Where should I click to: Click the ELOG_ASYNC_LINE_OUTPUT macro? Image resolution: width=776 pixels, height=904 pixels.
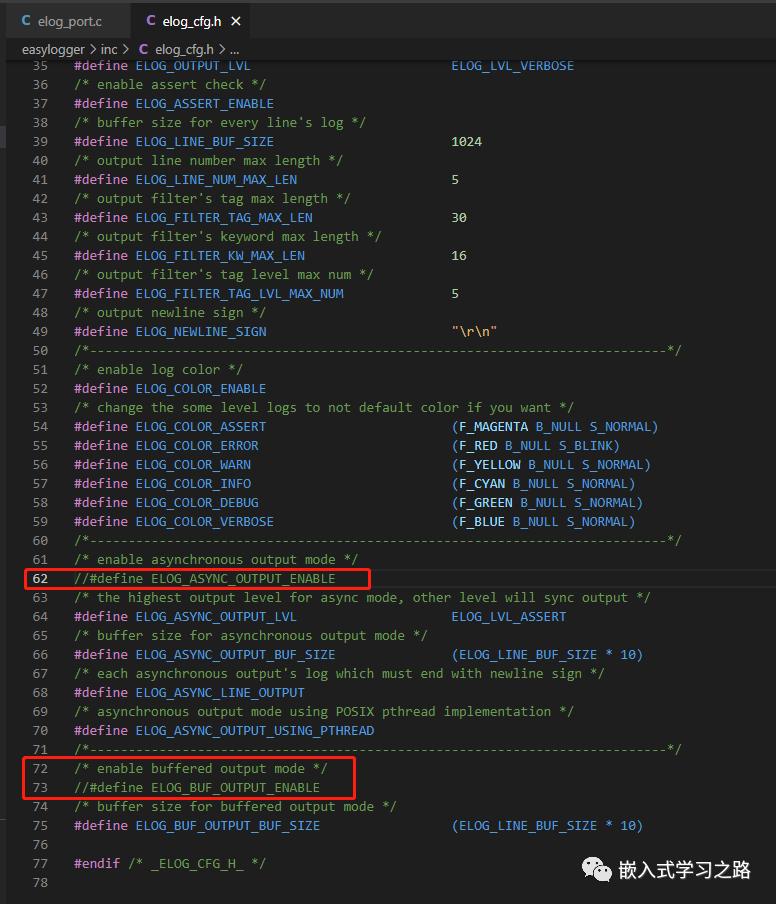[220, 692]
